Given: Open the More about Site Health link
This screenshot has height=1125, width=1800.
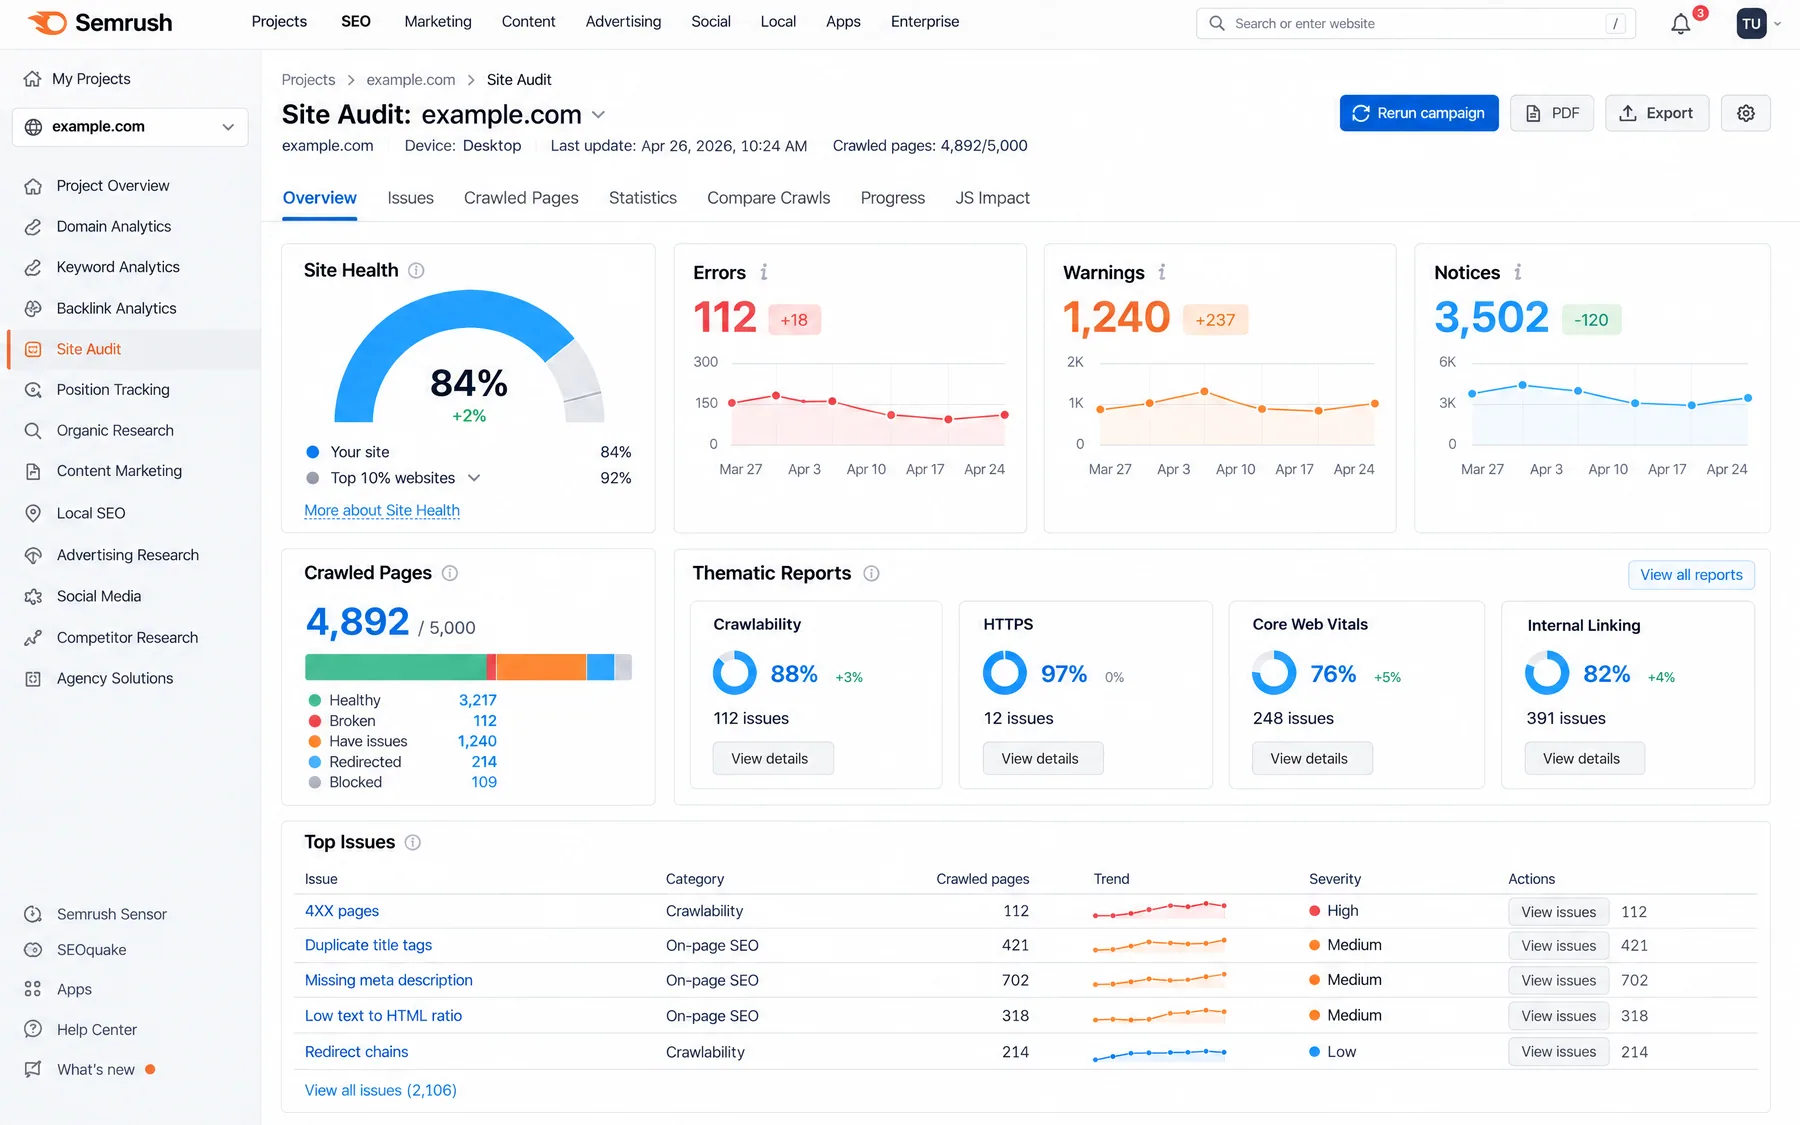Looking at the screenshot, I should [x=382, y=510].
